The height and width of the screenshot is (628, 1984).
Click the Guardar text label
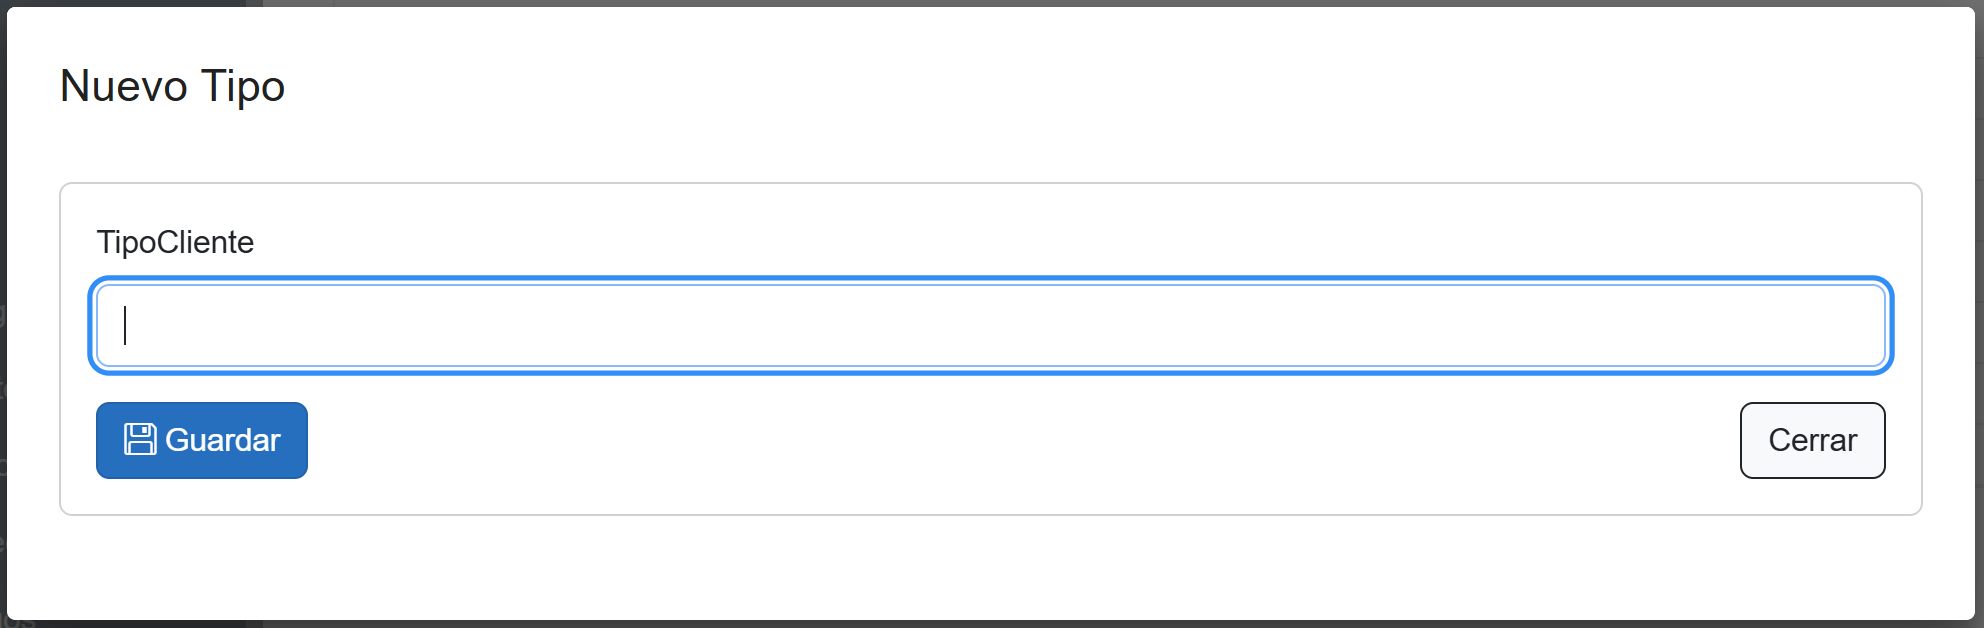223,440
